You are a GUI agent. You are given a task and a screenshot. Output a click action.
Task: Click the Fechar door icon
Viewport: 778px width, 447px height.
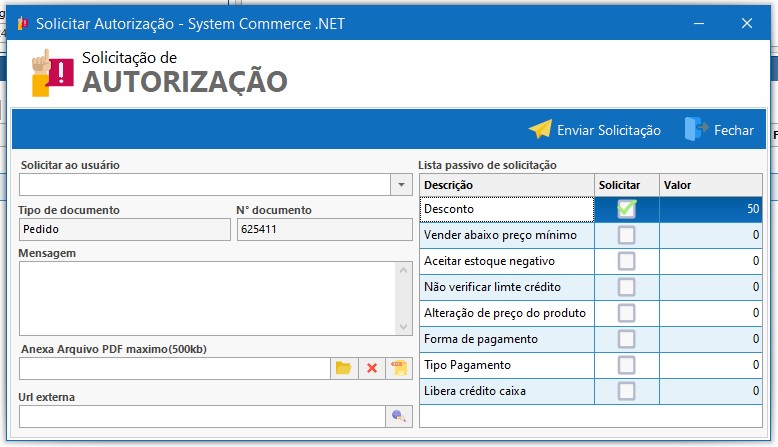point(697,129)
